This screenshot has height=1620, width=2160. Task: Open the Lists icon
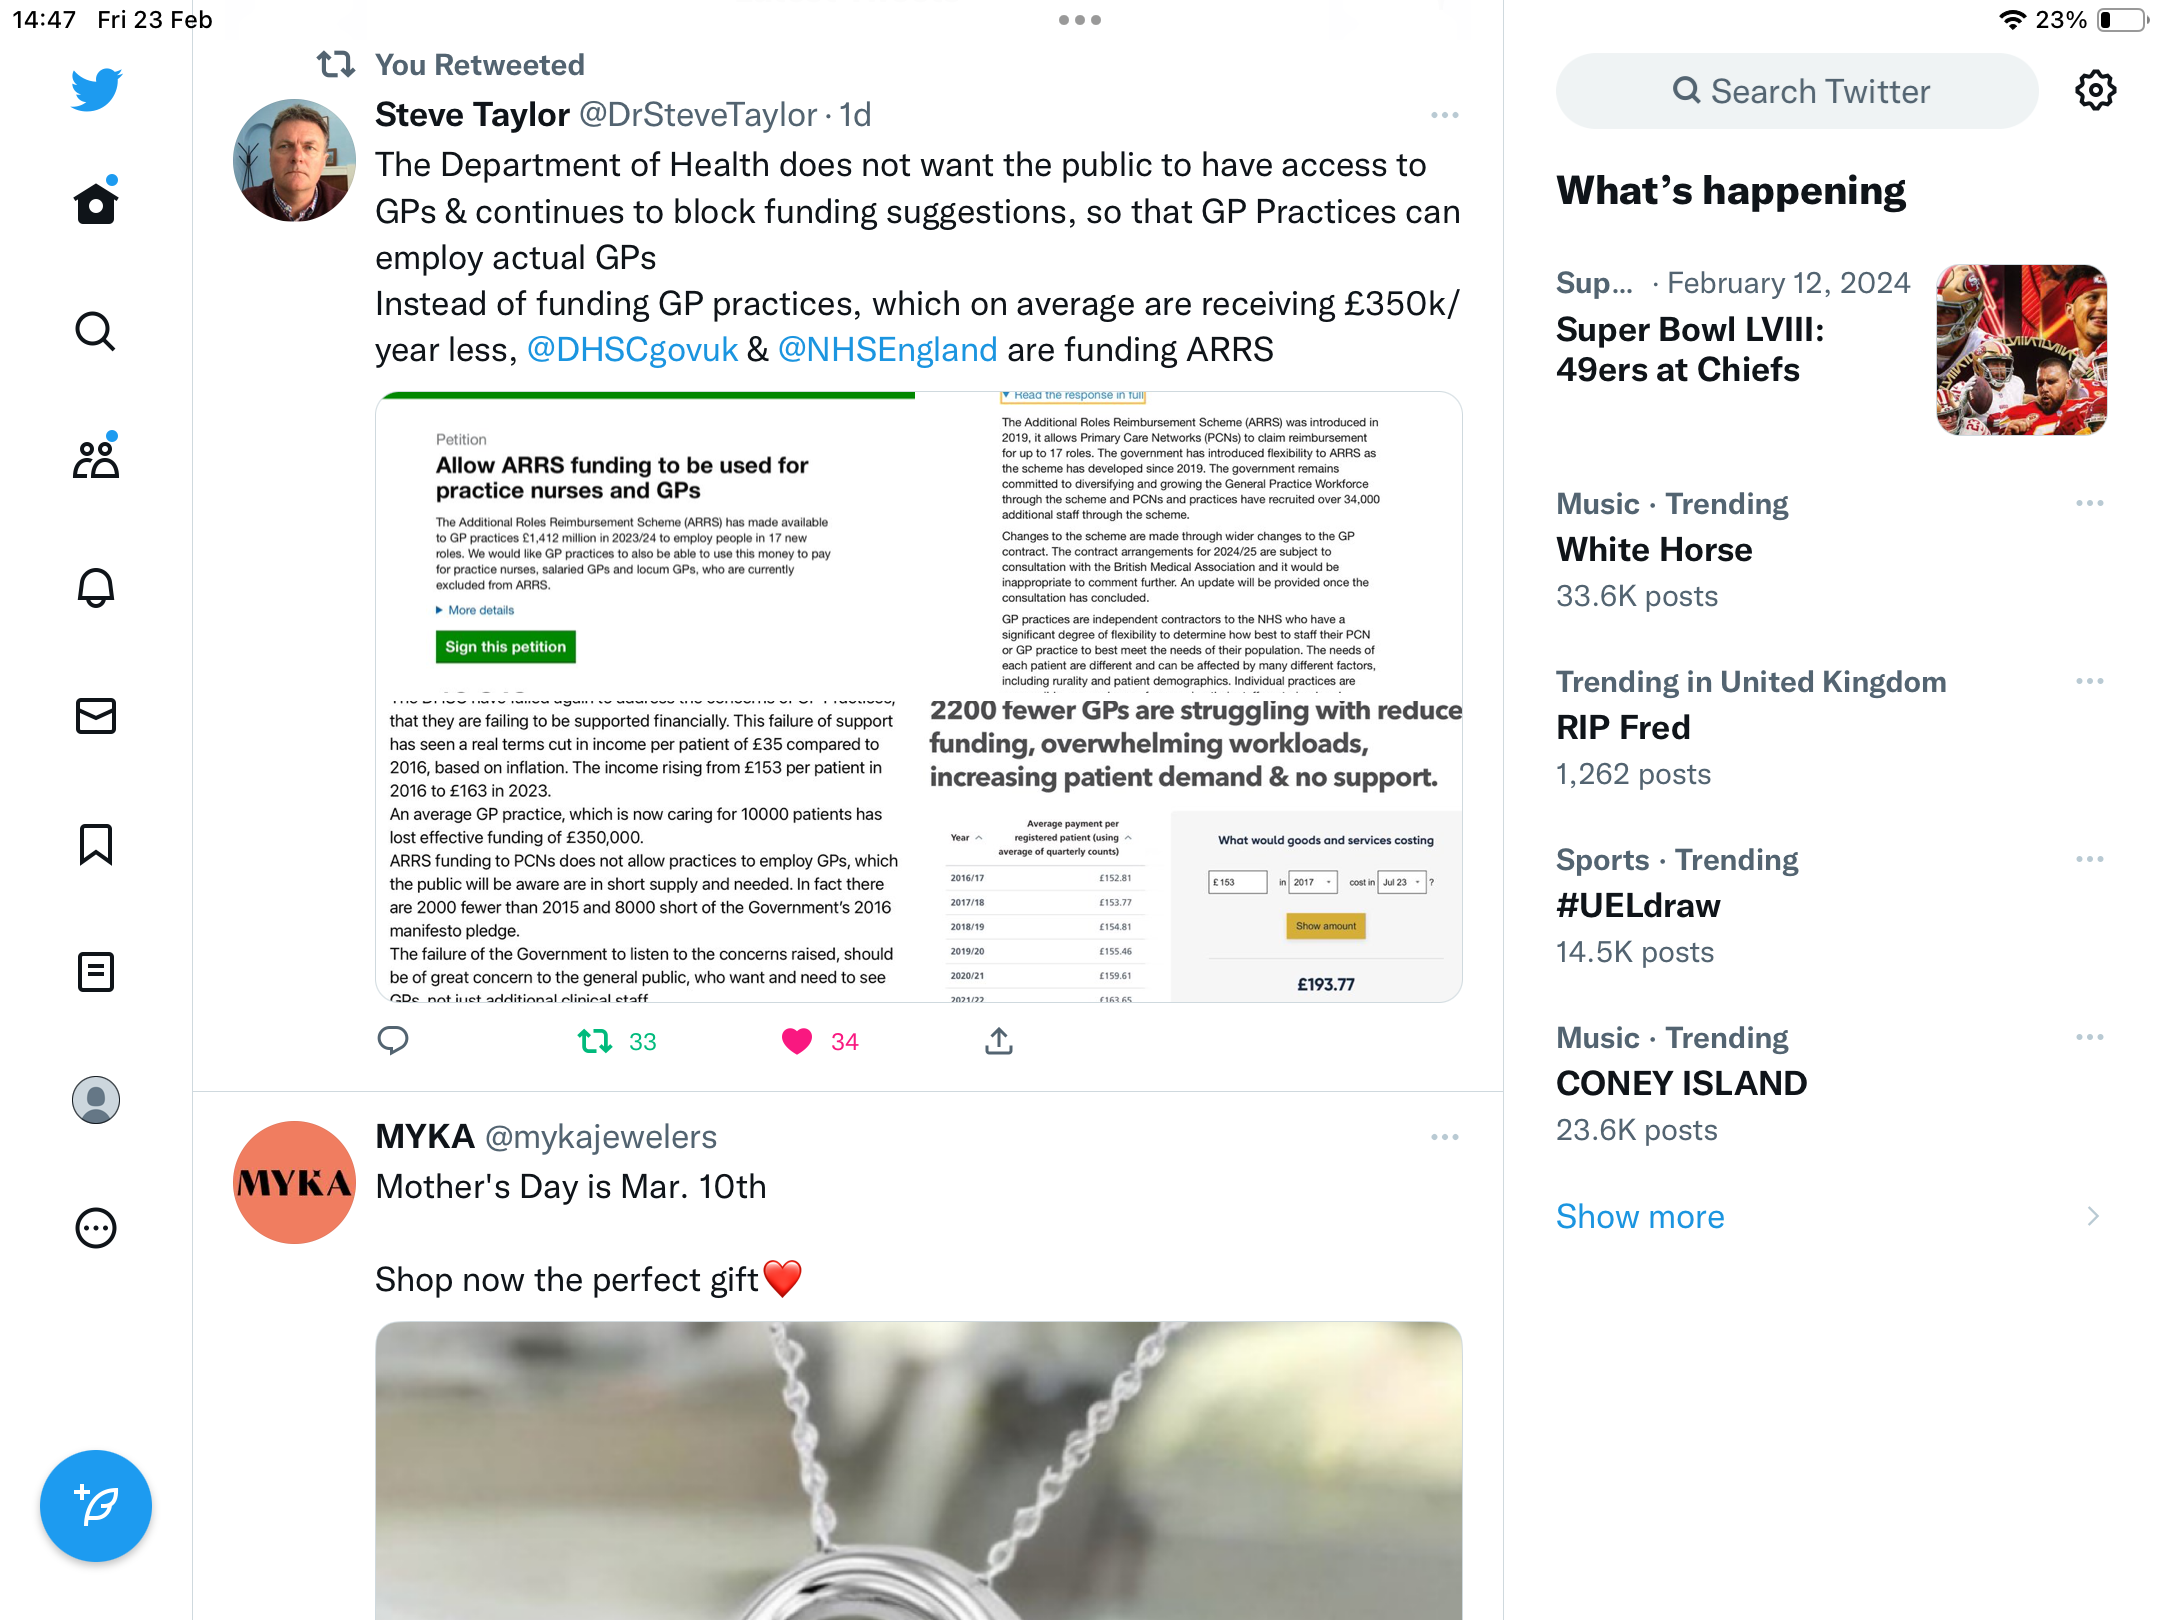point(96,972)
